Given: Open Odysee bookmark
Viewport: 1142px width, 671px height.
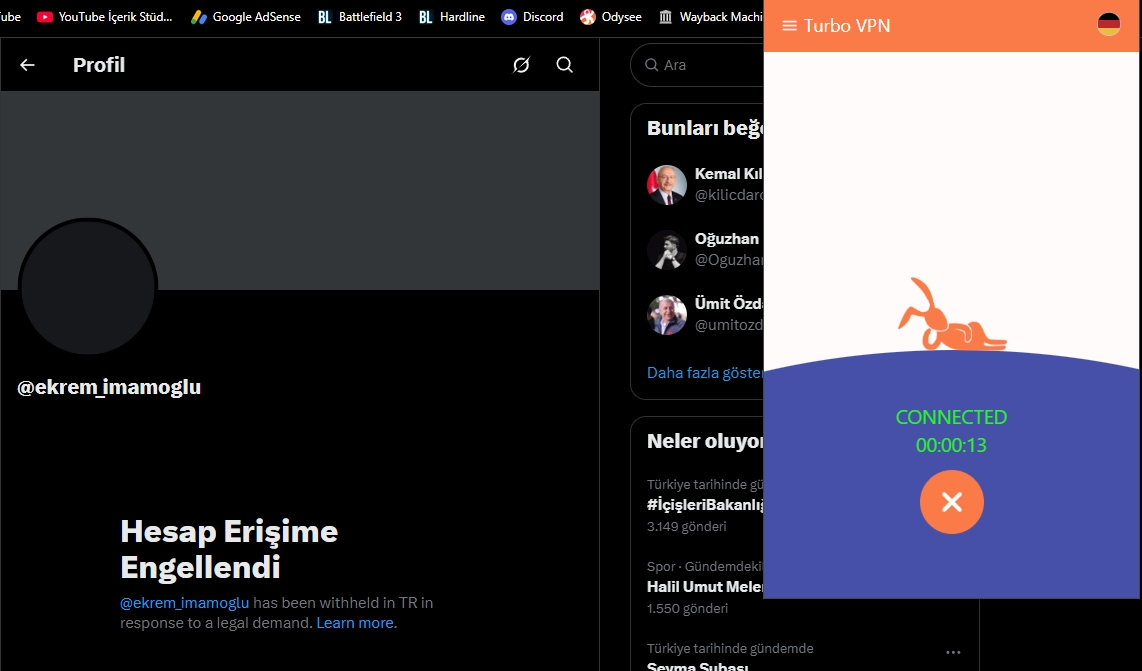Looking at the screenshot, I should click(610, 17).
